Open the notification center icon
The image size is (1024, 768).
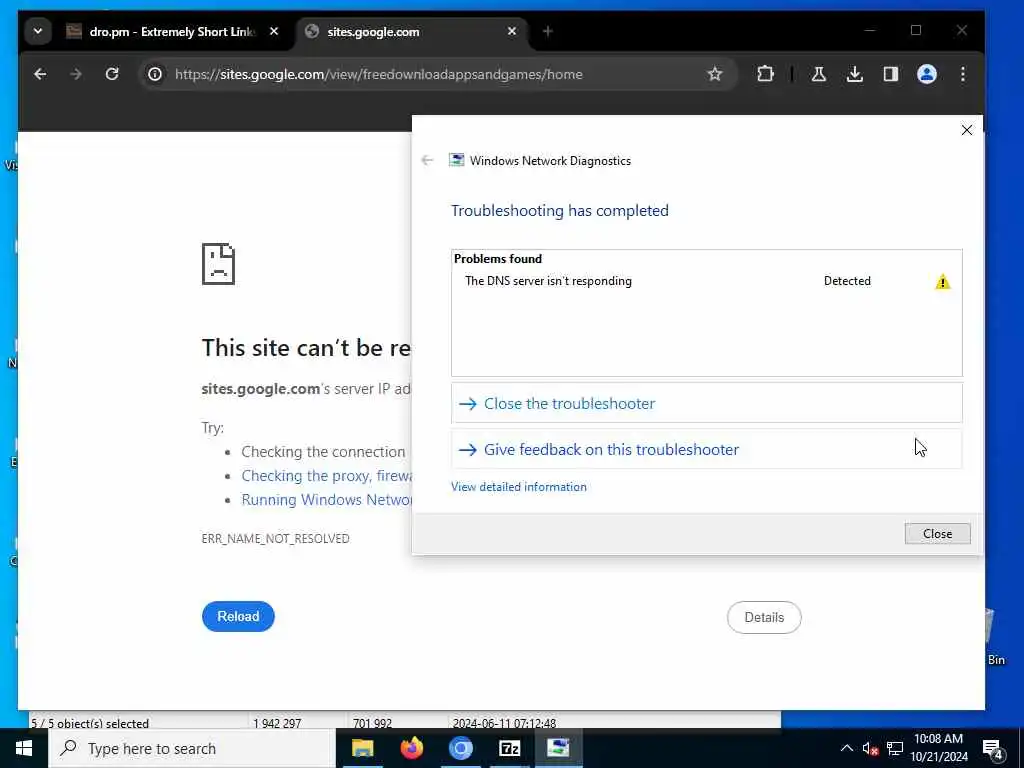(x=993, y=750)
